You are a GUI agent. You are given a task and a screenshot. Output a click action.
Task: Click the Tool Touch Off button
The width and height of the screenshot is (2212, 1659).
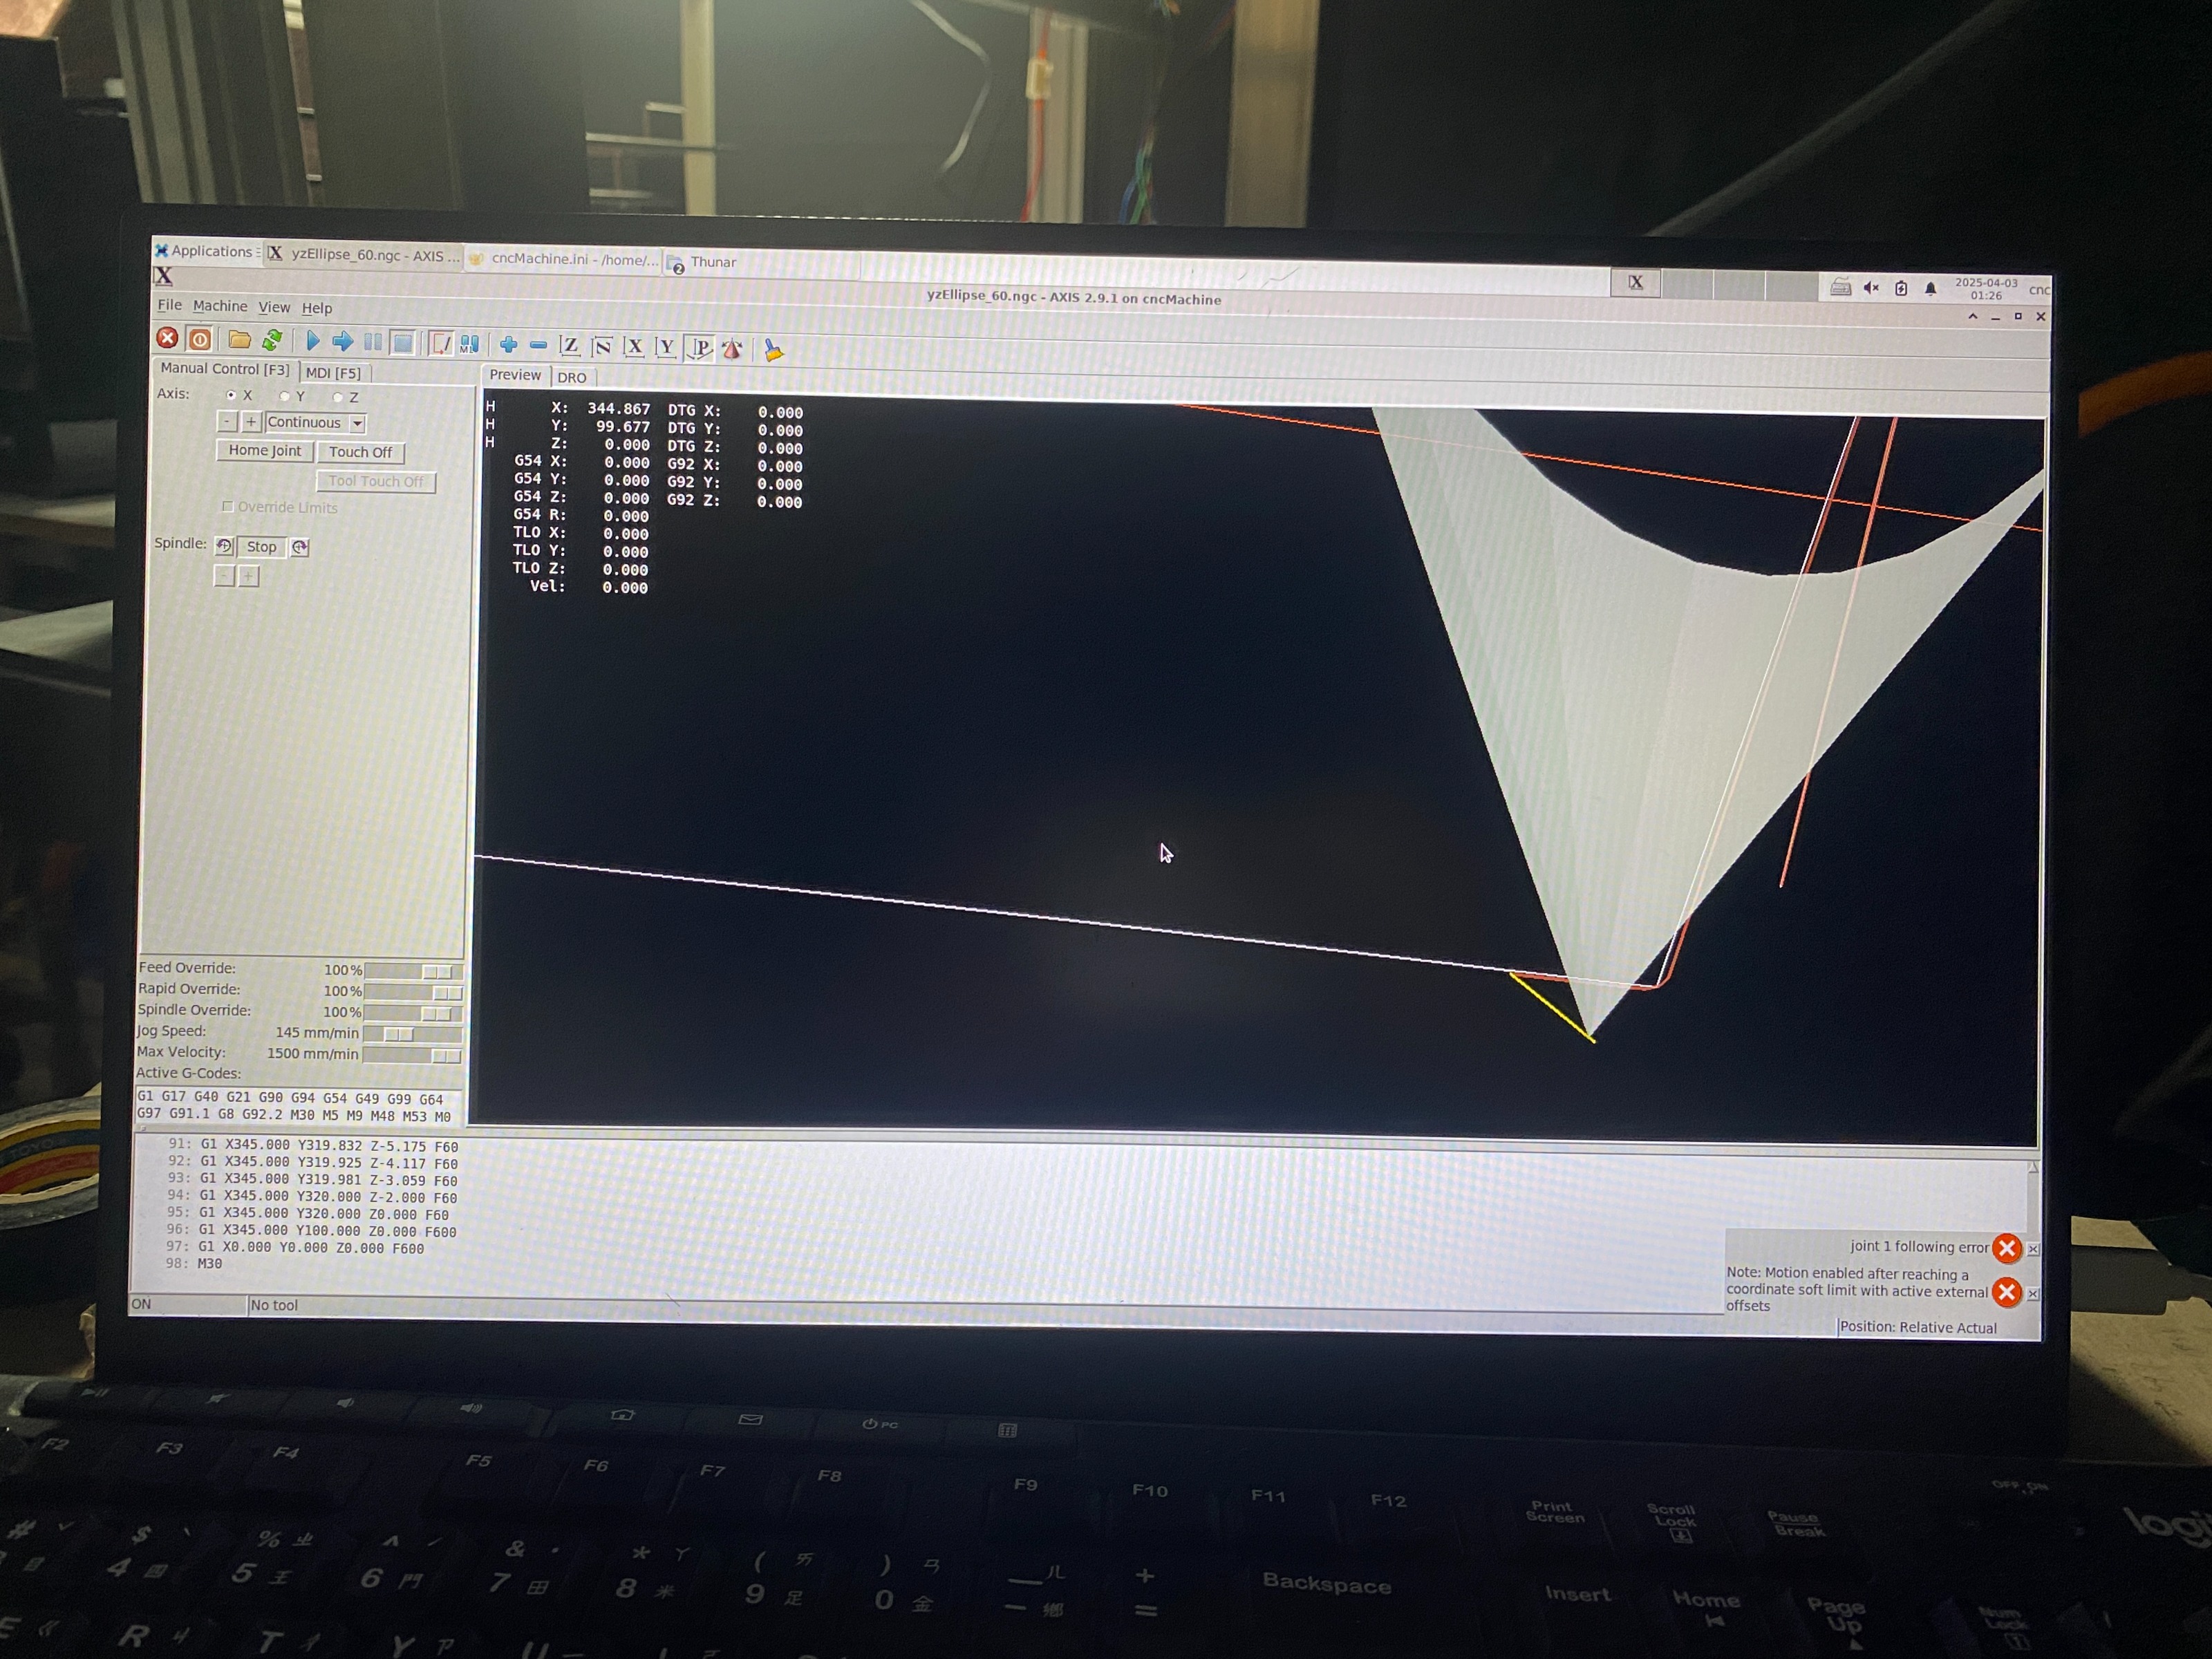tap(376, 481)
